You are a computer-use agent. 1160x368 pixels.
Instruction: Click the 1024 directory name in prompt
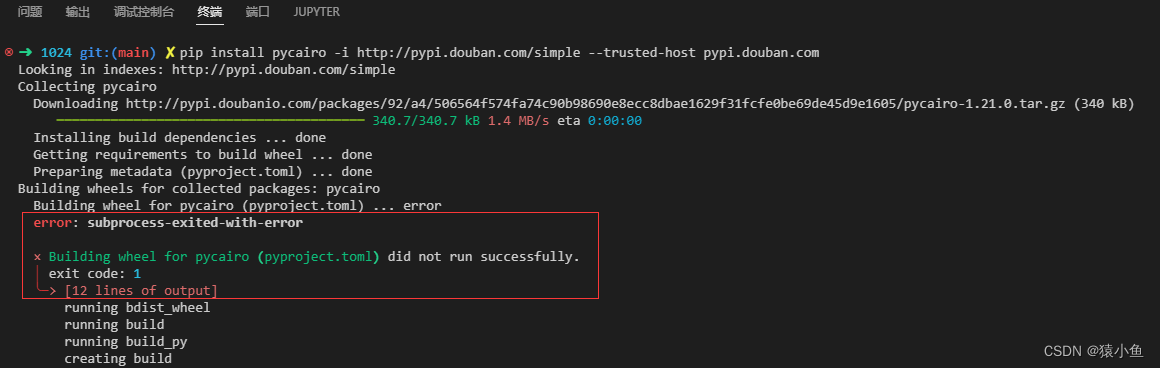click(x=56, y=53)
